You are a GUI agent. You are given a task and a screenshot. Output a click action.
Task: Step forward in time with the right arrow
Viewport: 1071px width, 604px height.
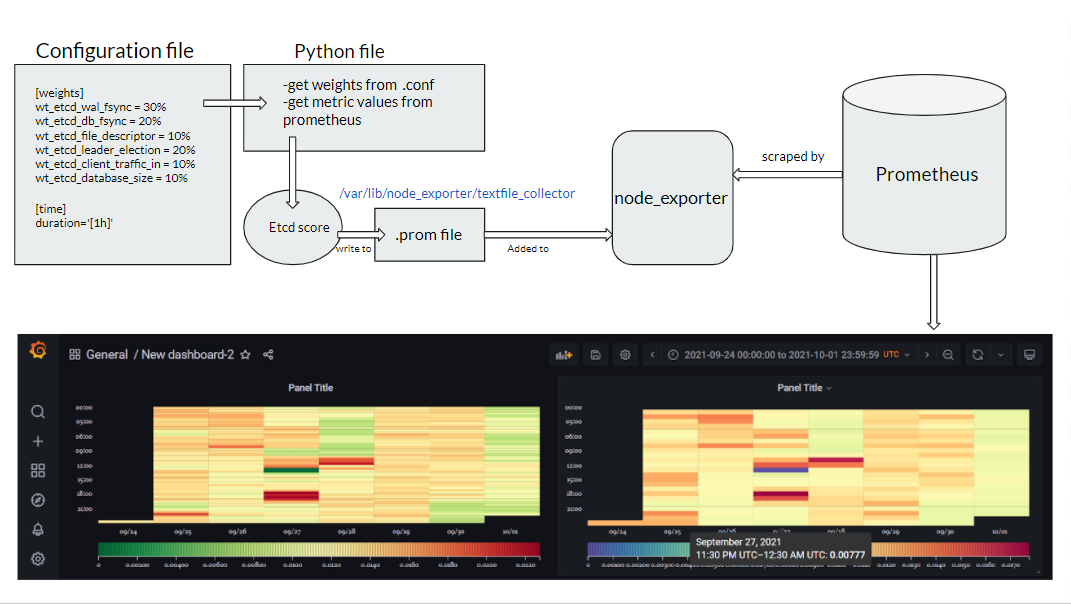927,354
